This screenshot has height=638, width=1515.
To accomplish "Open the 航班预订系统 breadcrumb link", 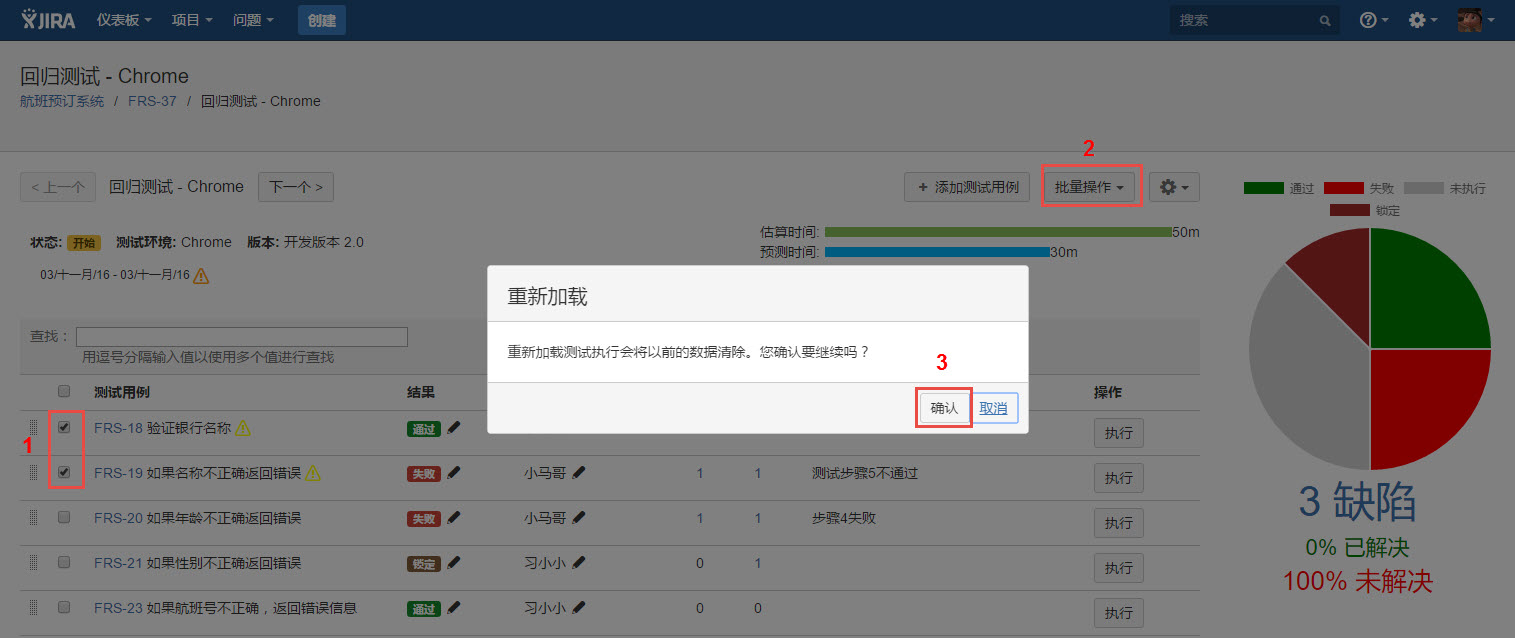I will click(62, 101).
